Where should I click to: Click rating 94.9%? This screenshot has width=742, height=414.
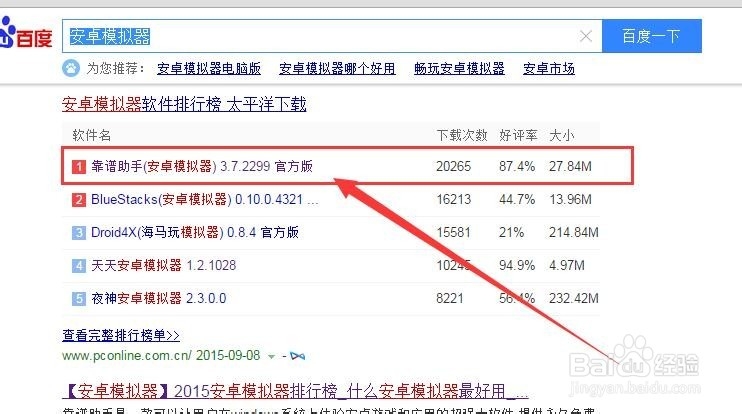coord(517,265)
